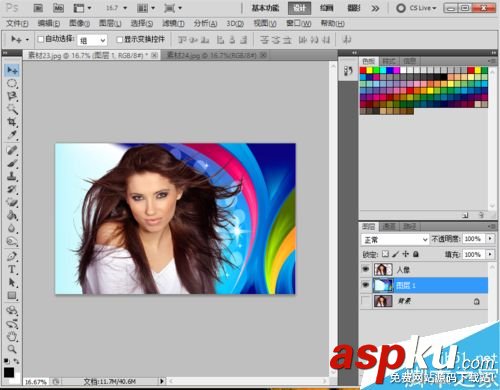Screen dimensions: 500x390
Task: Select the Hand tool
Action: pyautogui.click(x=12, y=337)
